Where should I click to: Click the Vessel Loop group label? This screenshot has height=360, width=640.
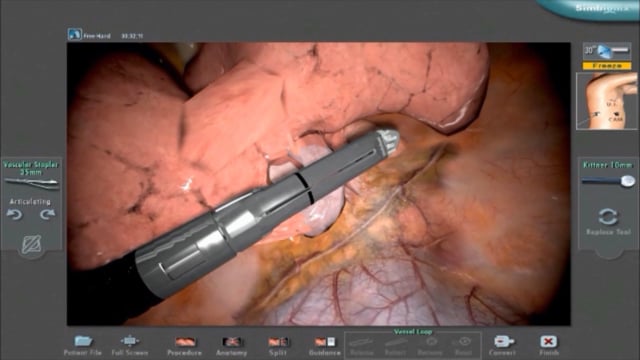click(413, 331)
